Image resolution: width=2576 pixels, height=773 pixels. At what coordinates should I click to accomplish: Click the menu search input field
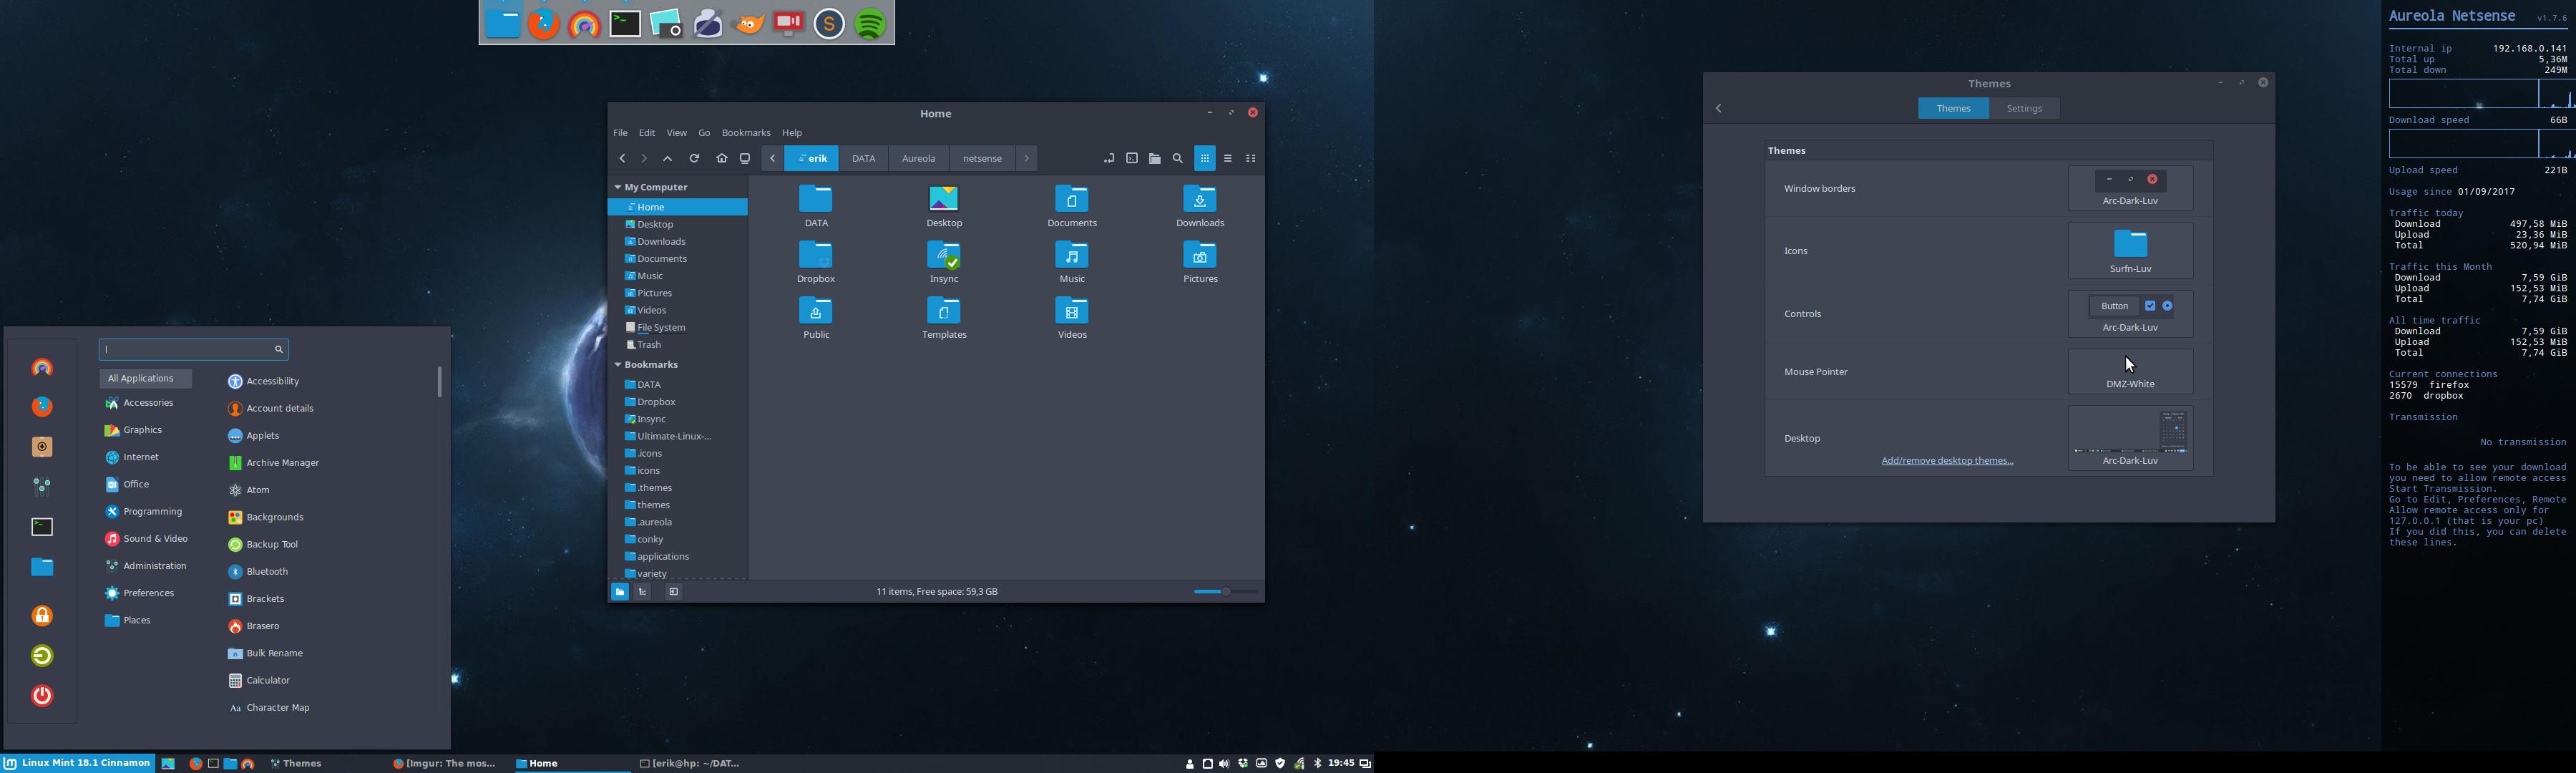click(194, 350)
